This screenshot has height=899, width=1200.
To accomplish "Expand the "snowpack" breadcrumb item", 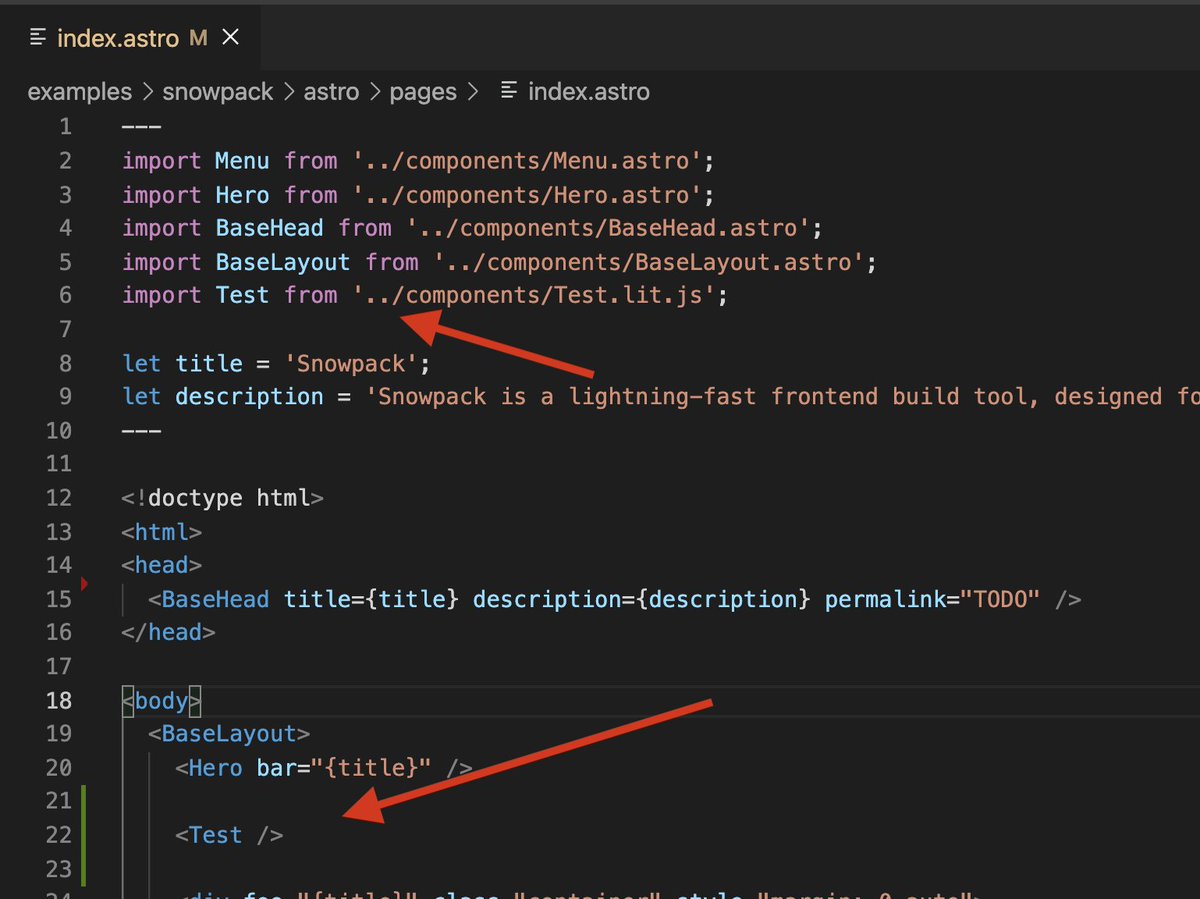I will pos(218,91).
